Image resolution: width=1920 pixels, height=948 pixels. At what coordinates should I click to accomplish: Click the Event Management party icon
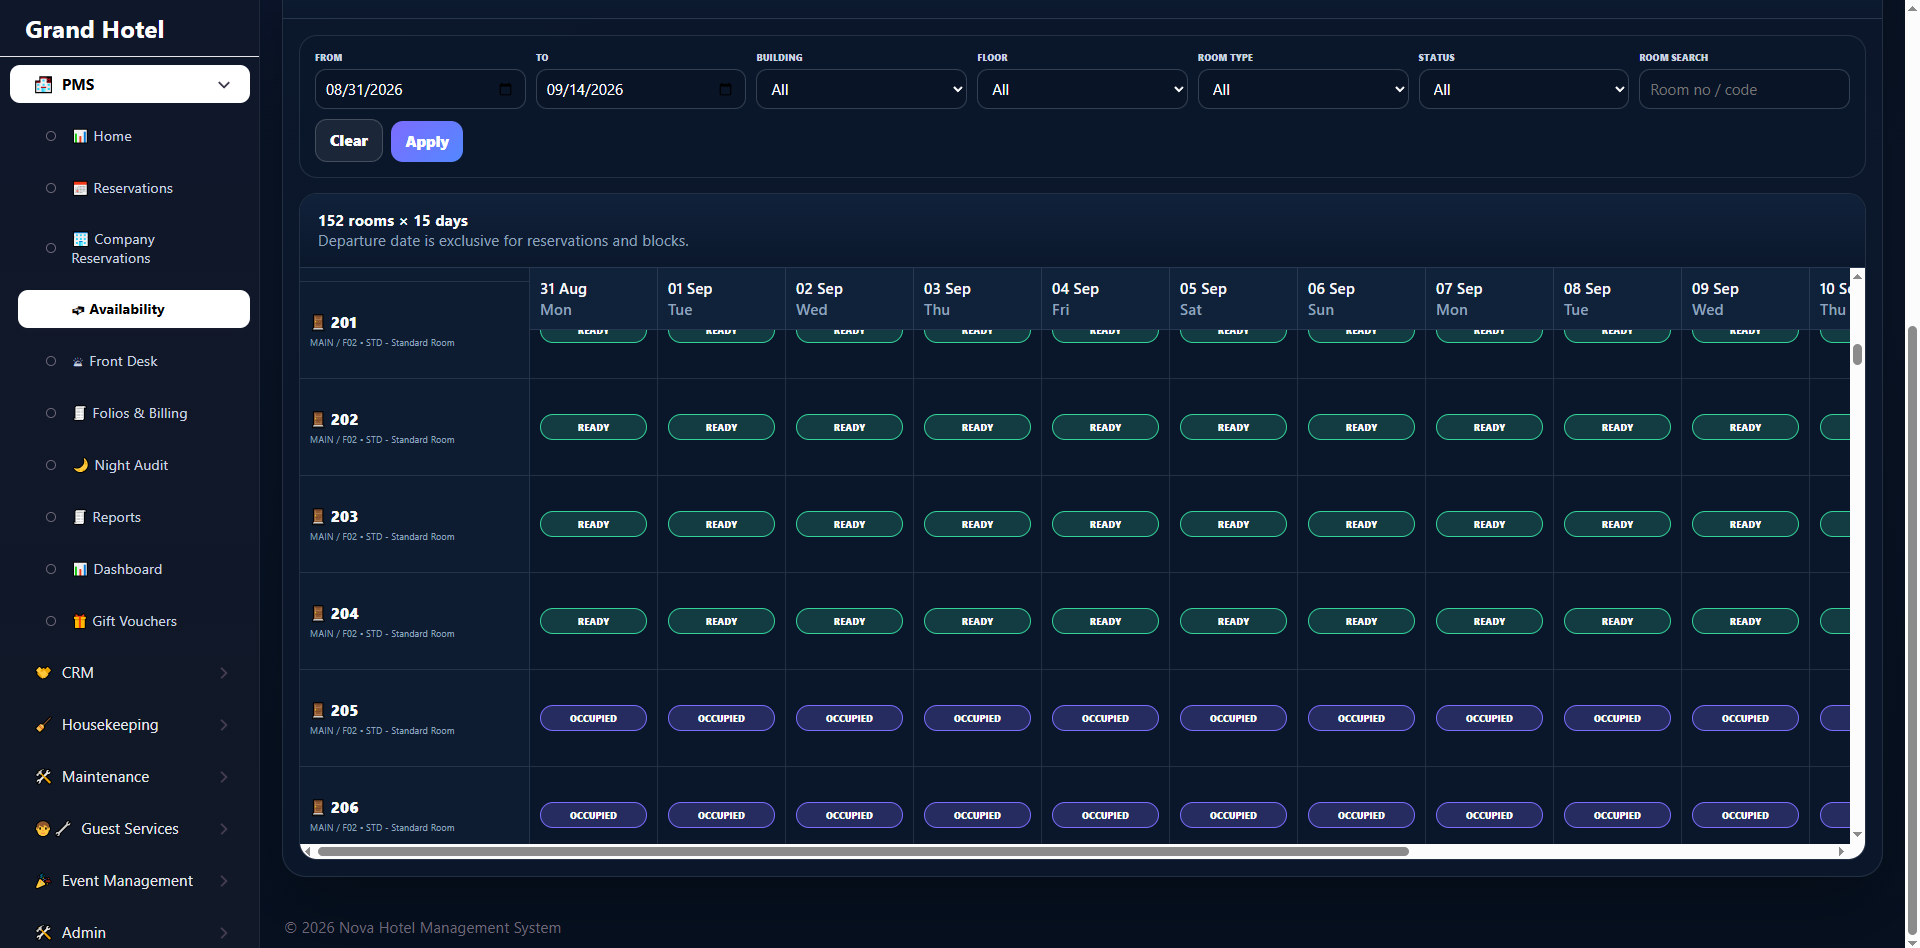click(x=43, y=882)
